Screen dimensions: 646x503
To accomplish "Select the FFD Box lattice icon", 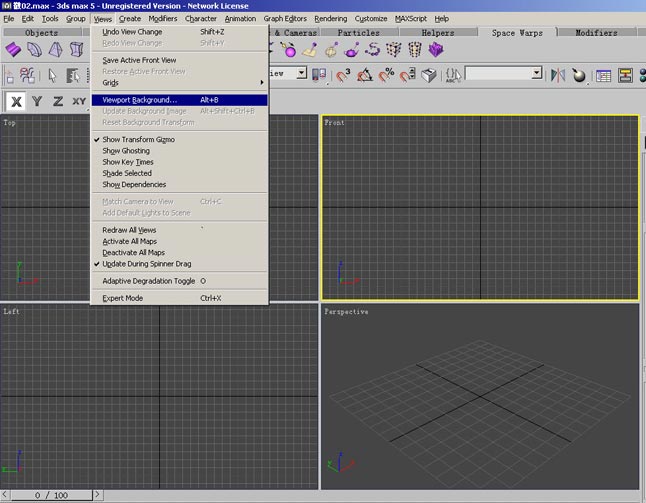I will point(393,50).
